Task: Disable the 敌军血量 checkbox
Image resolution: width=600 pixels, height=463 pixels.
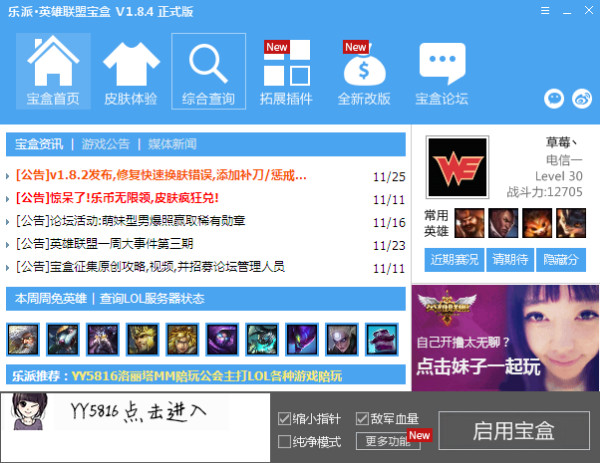Action: (x=362, y=419)
